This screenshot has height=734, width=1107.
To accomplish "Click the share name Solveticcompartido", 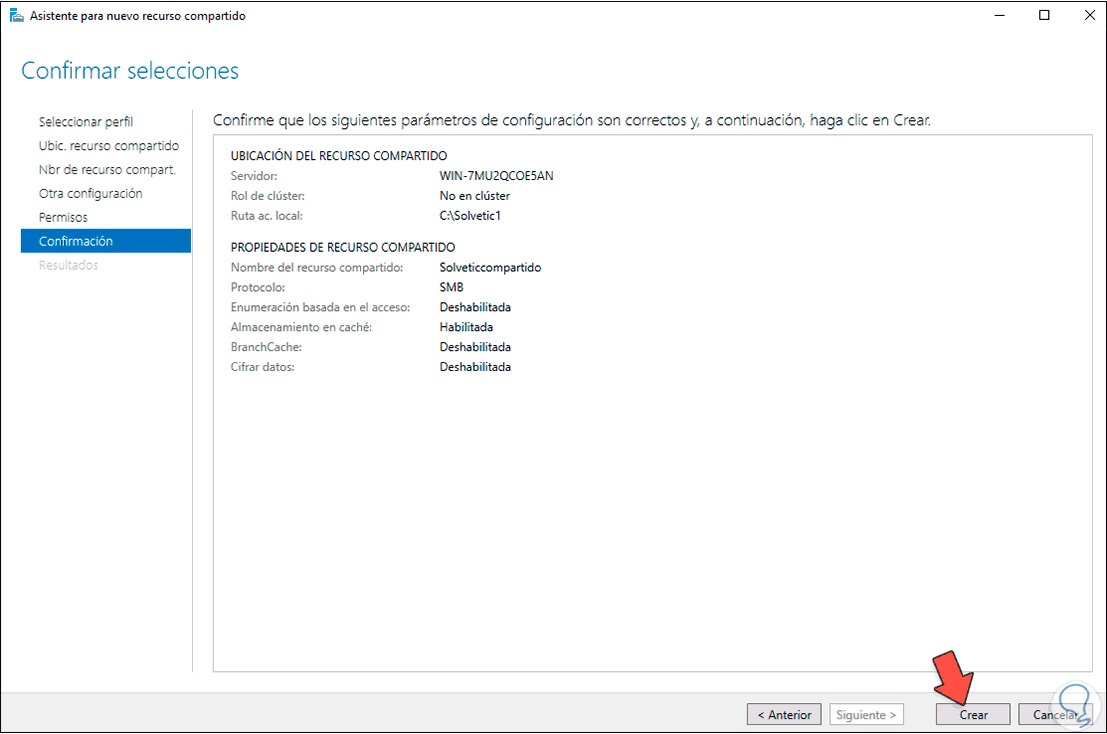I will click(489, 267).
